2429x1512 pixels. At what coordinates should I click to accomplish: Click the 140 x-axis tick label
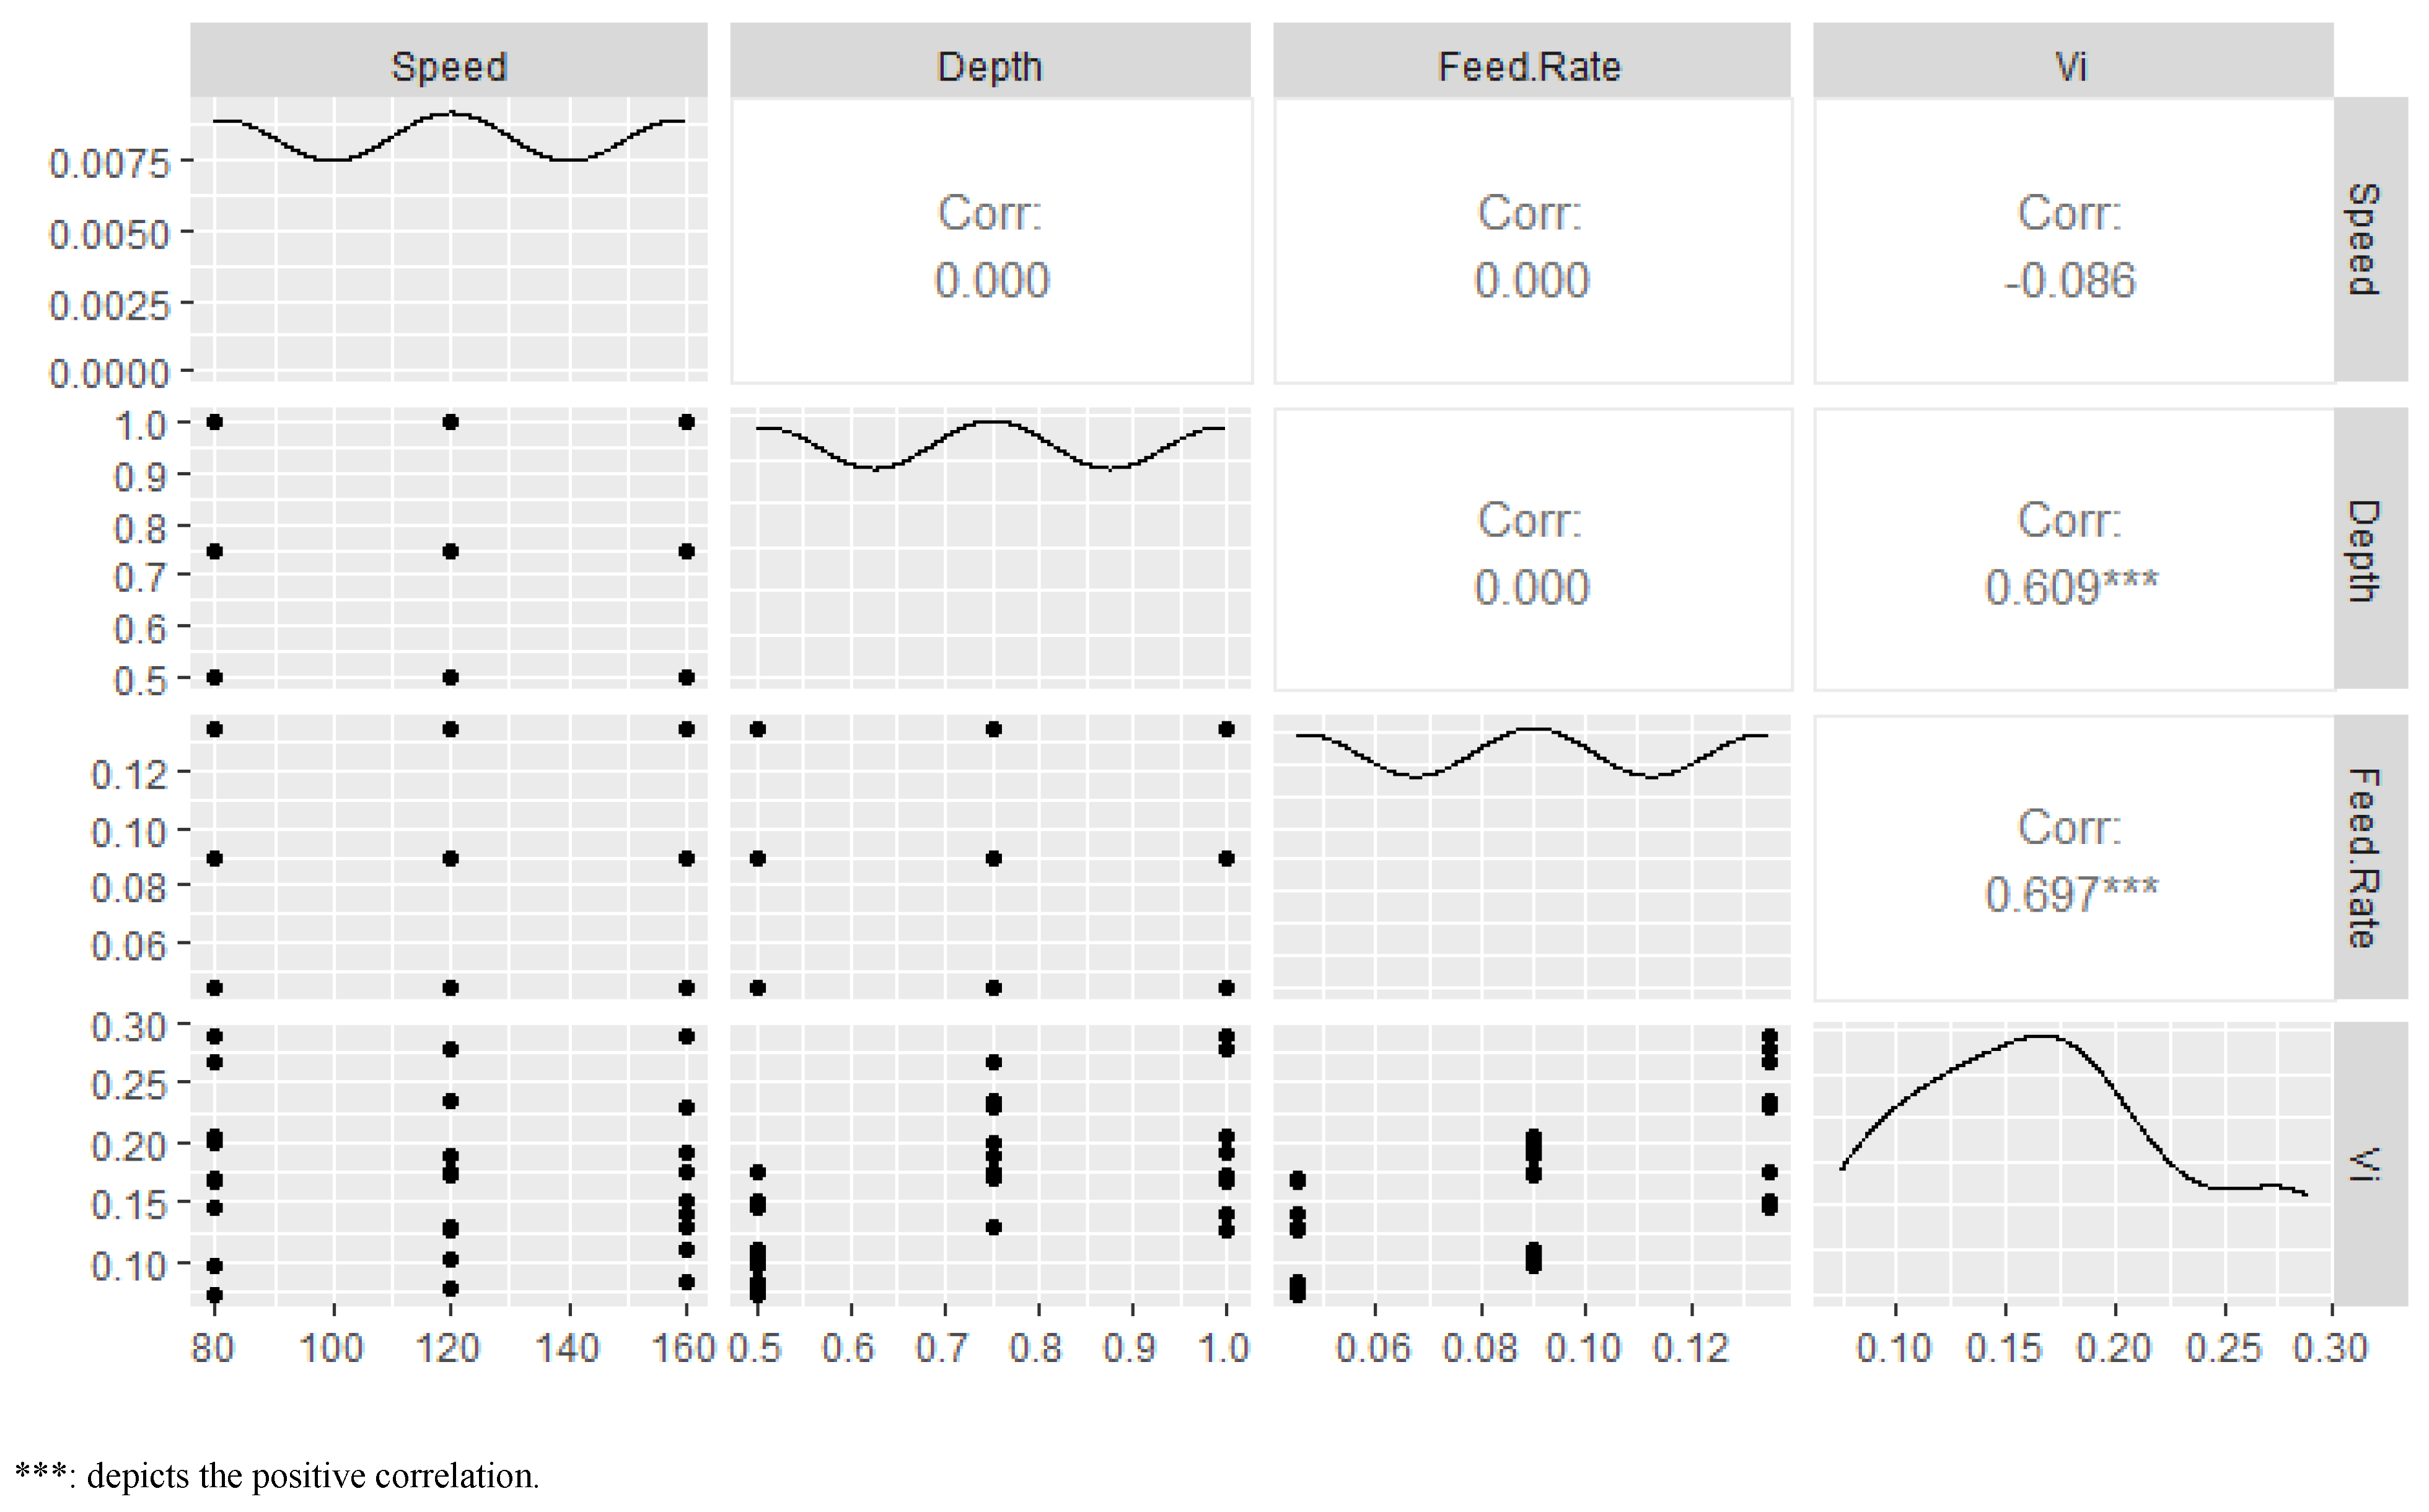tap(568, 1348)
